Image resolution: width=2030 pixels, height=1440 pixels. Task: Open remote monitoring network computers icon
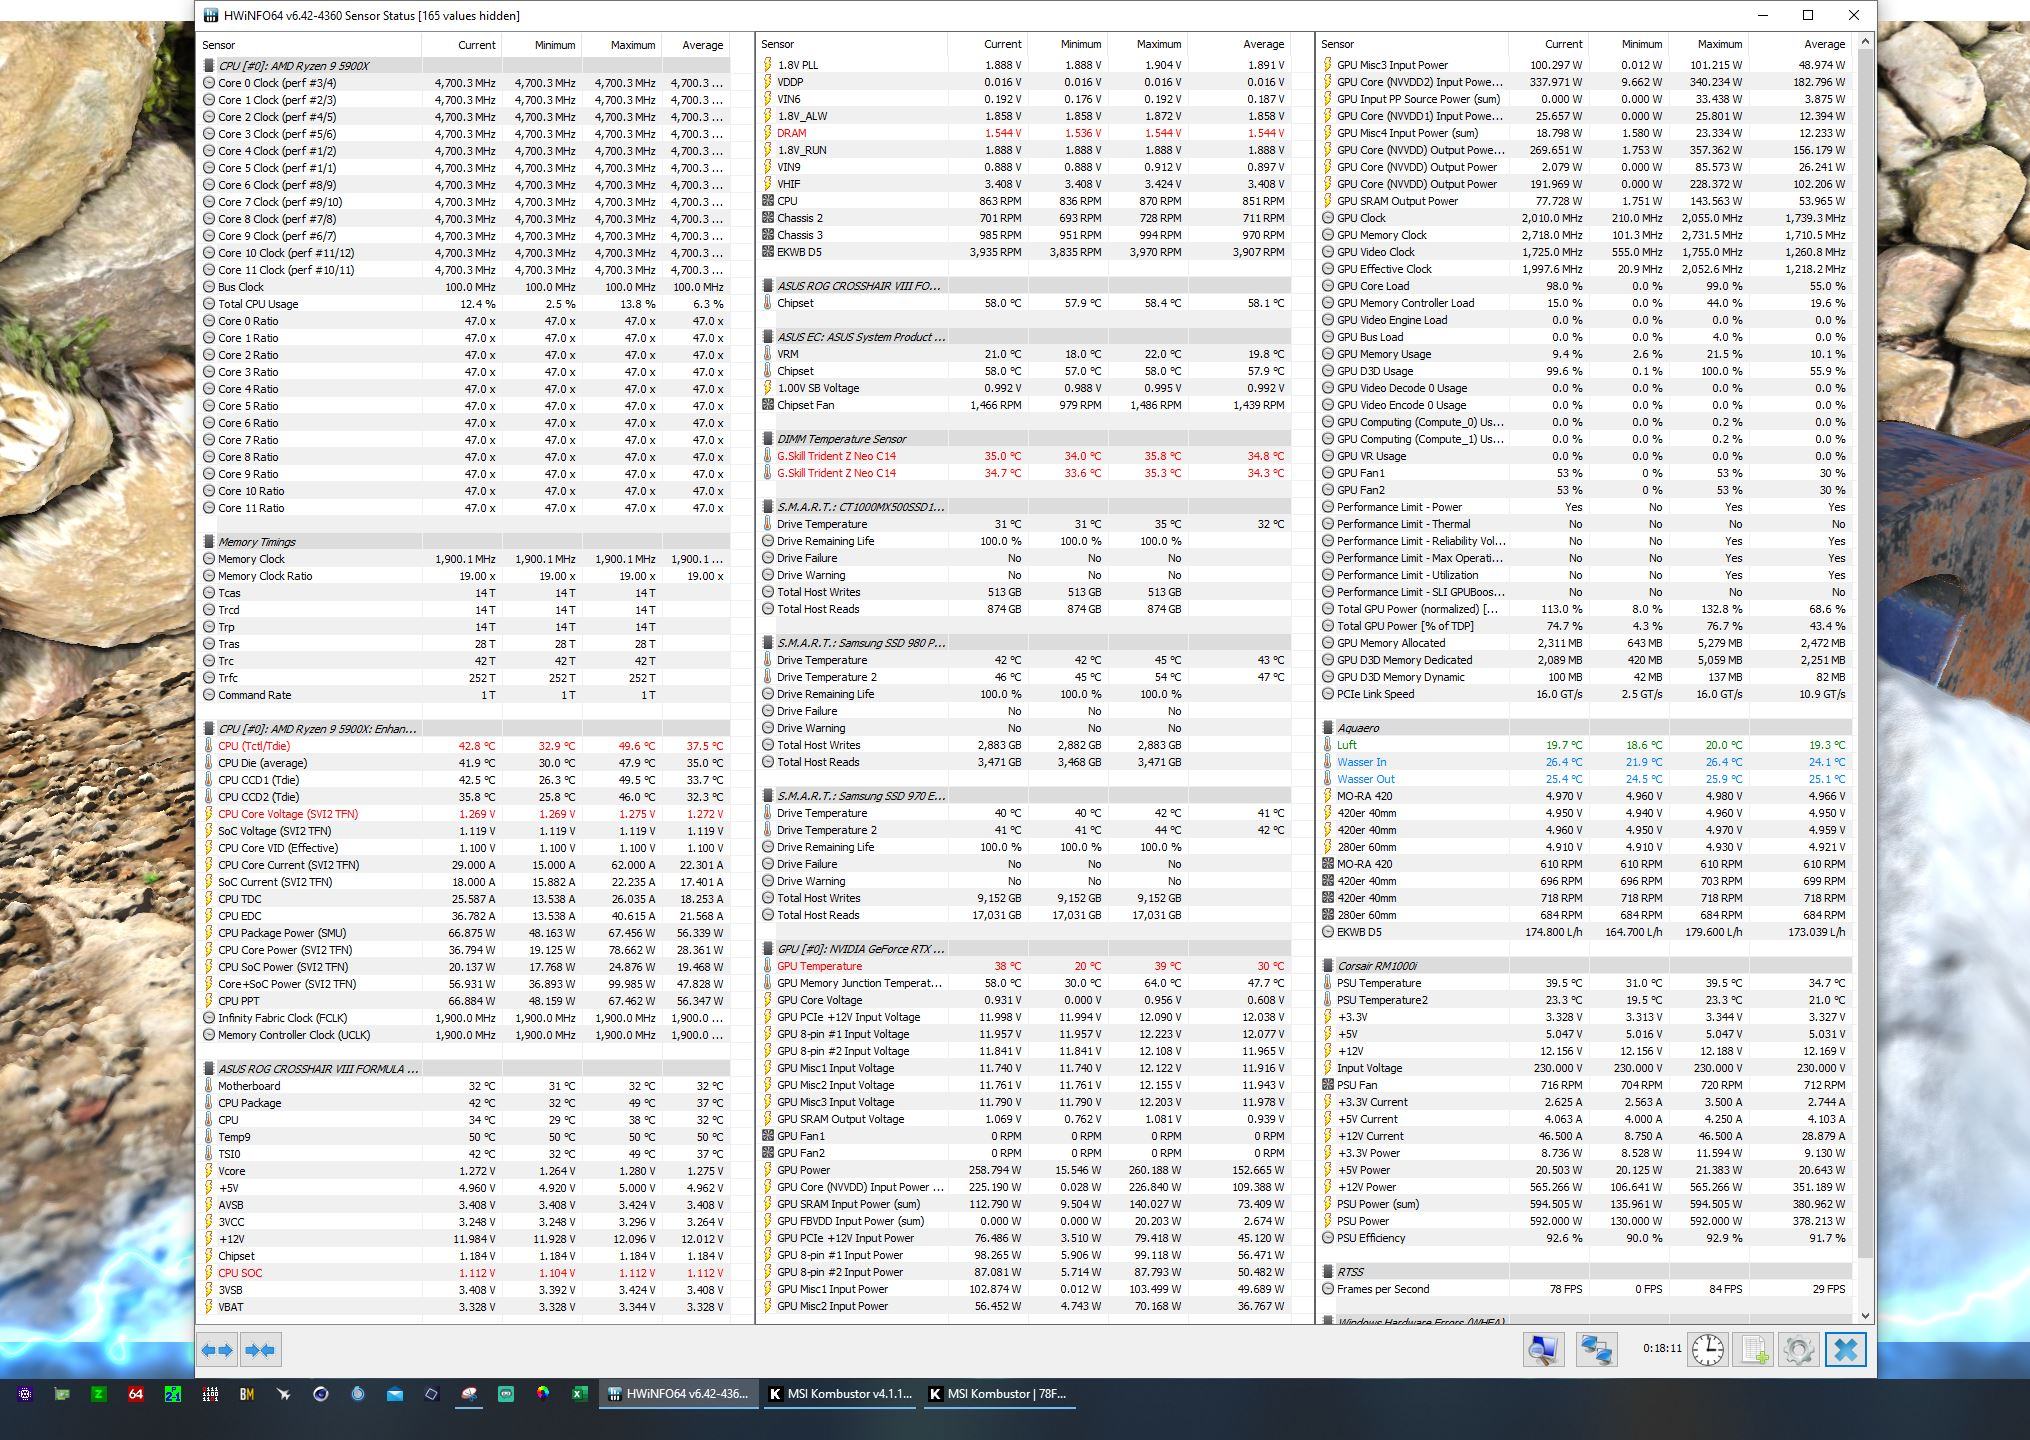pos(1596,1350)
